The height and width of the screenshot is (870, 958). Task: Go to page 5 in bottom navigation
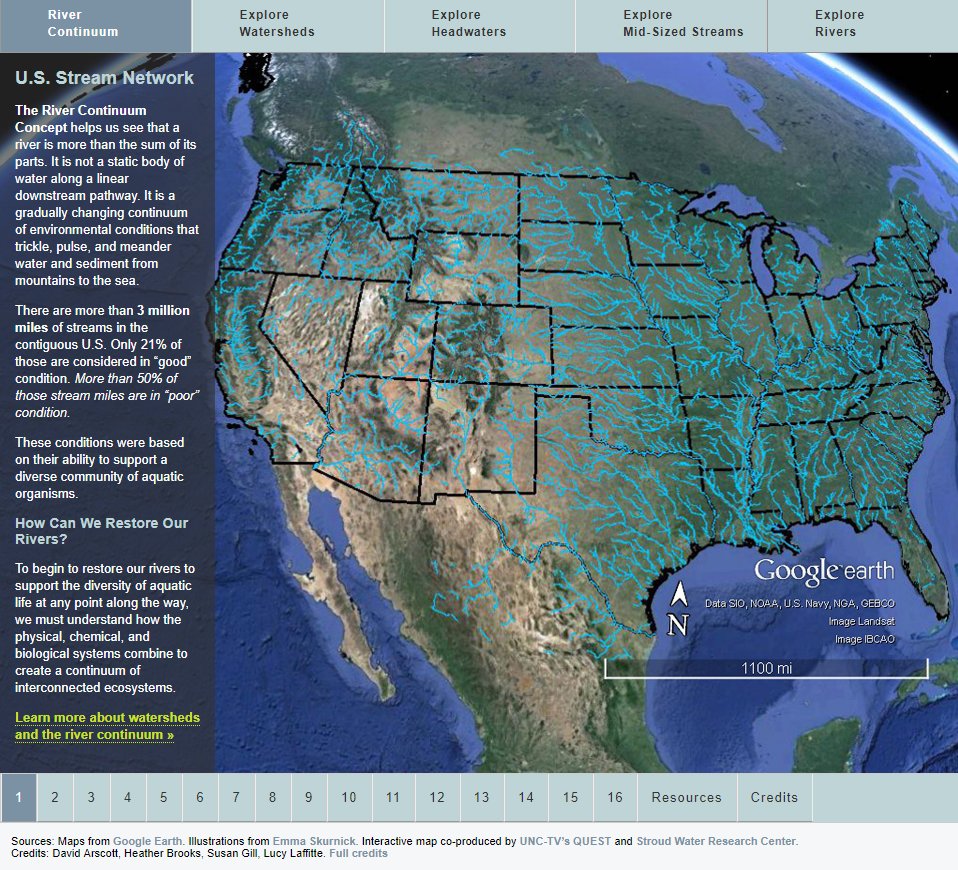click(164, 797)
